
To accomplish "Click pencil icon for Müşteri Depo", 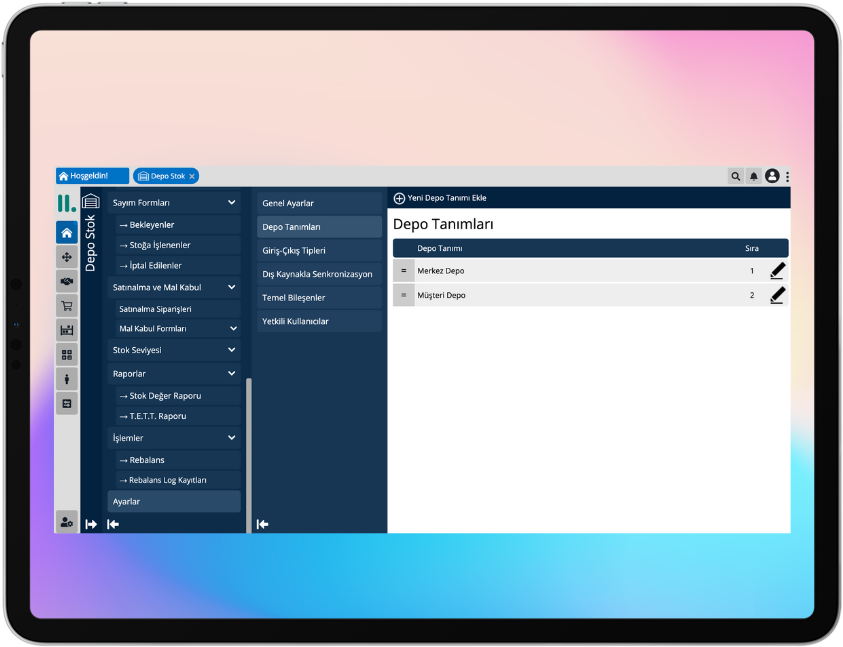I will (777, 295).
